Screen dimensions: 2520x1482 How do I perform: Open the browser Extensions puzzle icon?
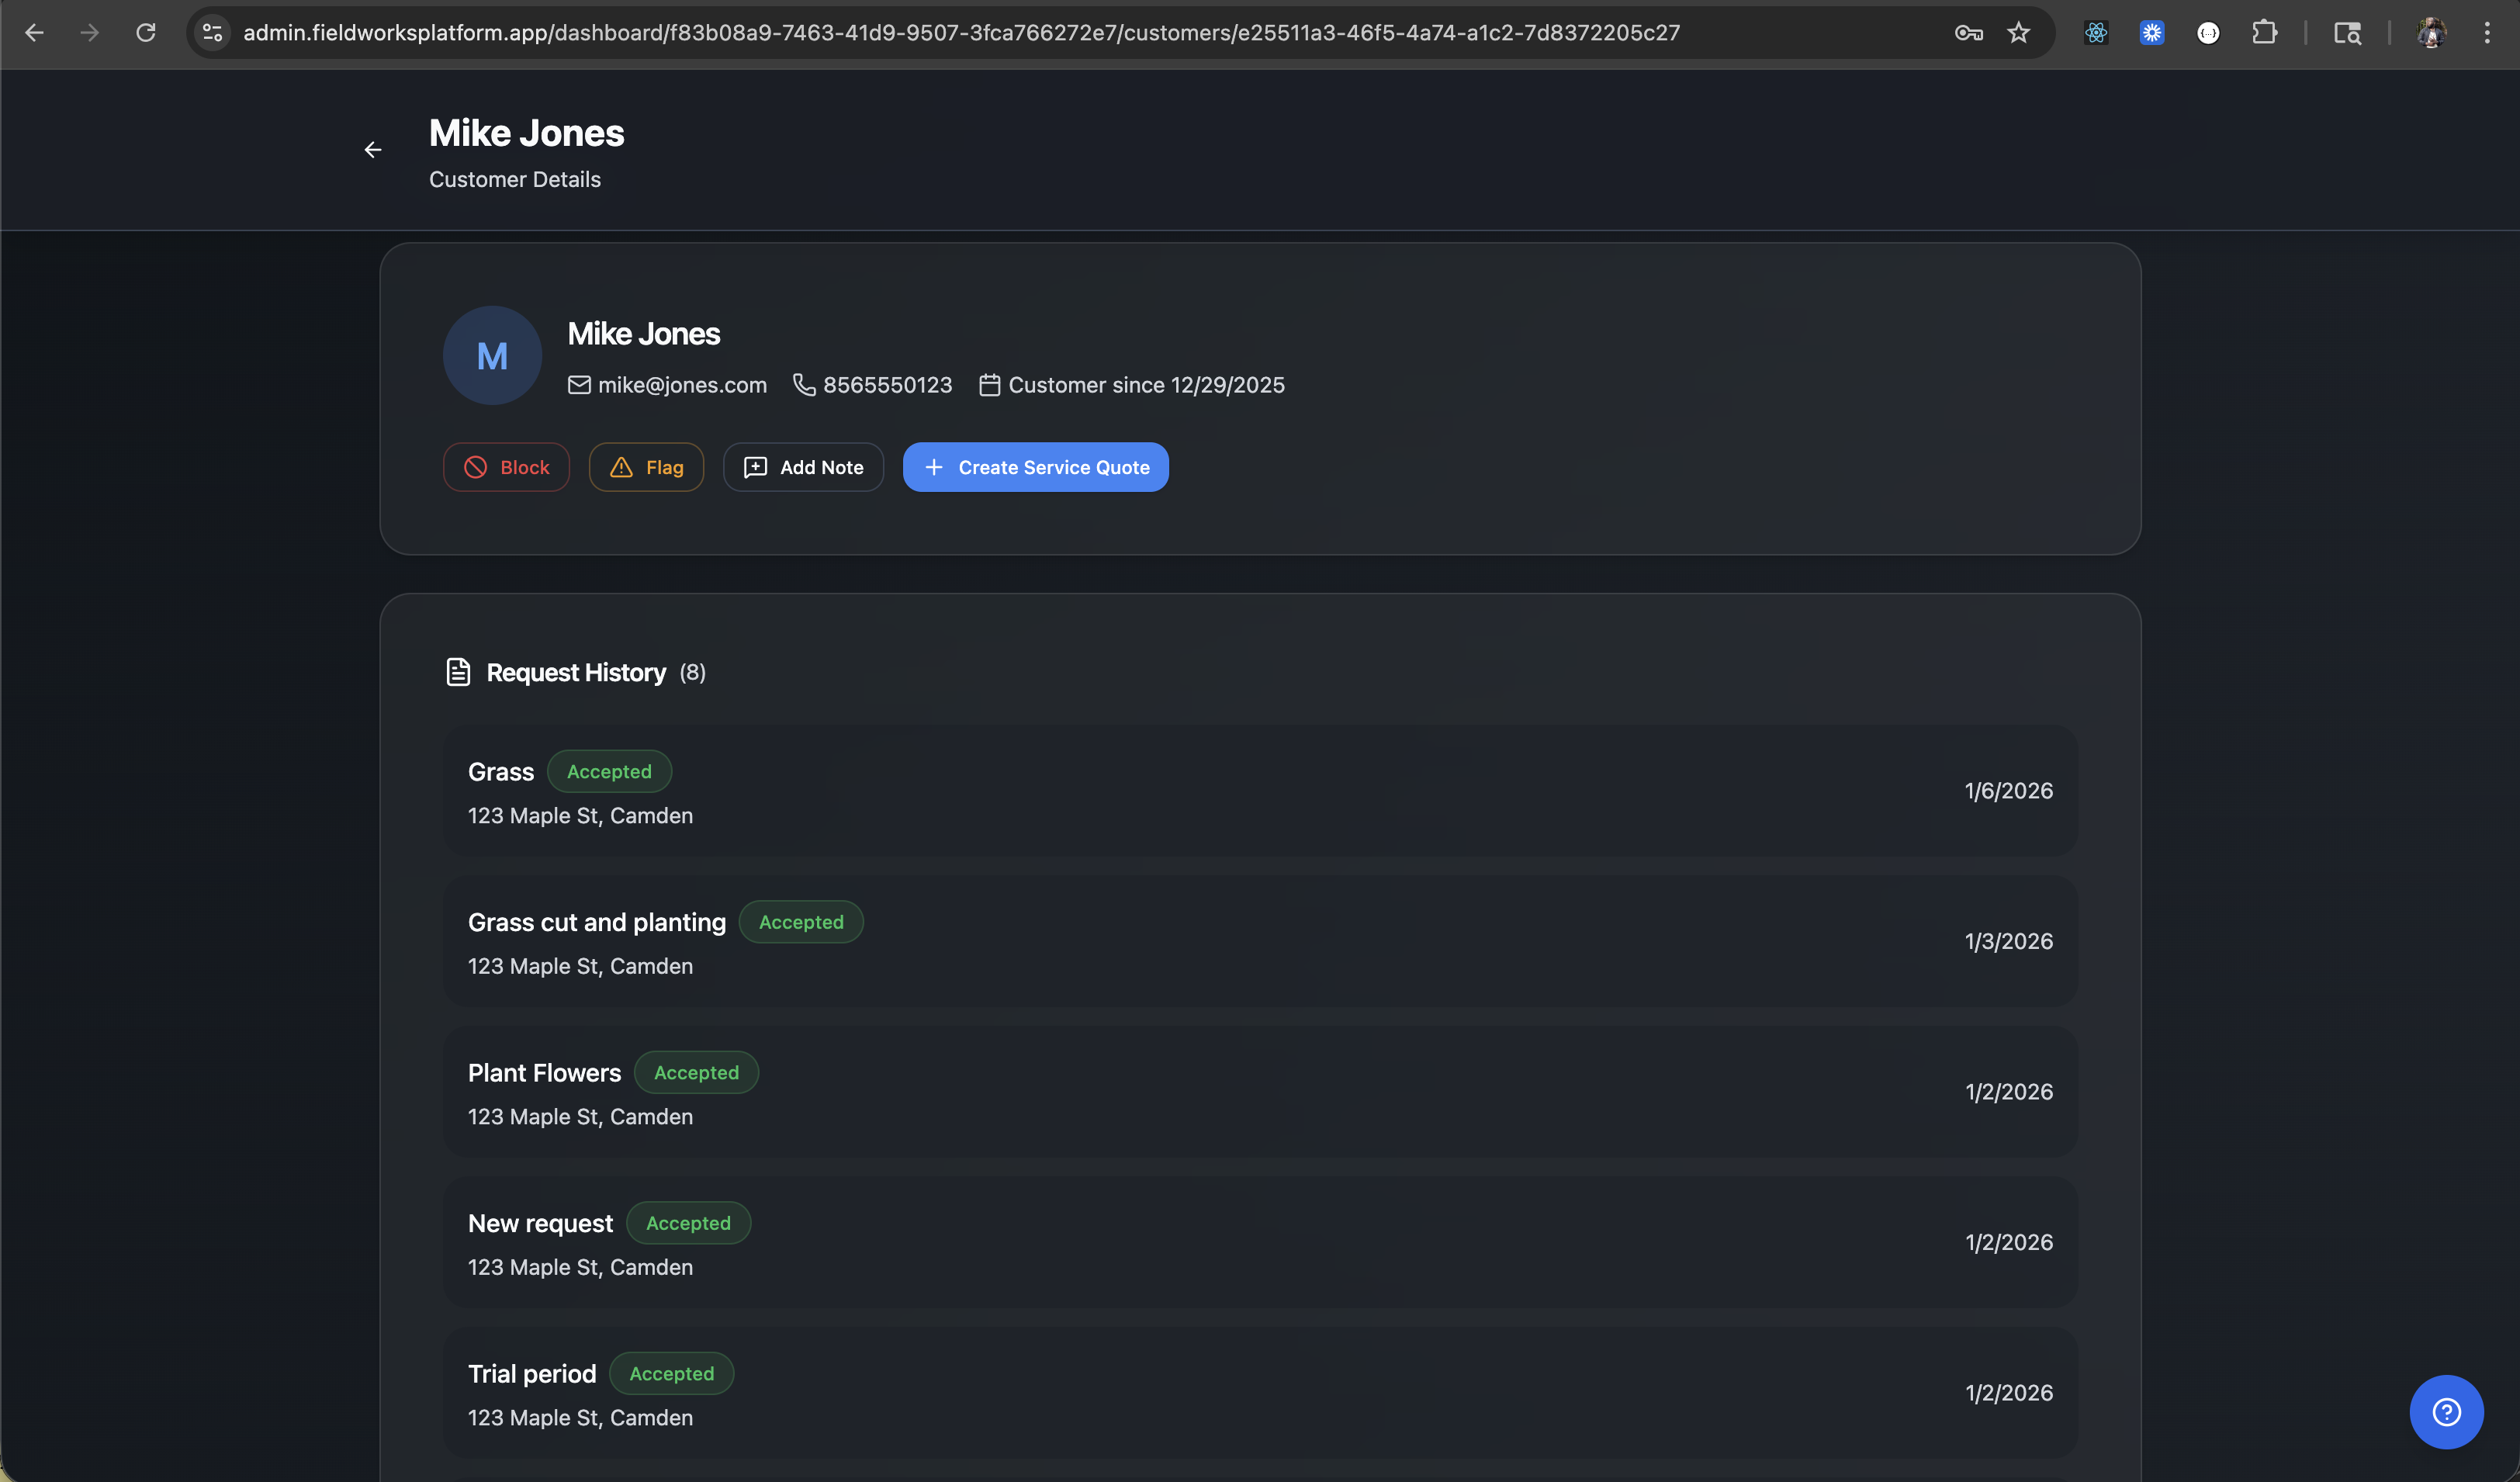click(x=2265, y=32)
